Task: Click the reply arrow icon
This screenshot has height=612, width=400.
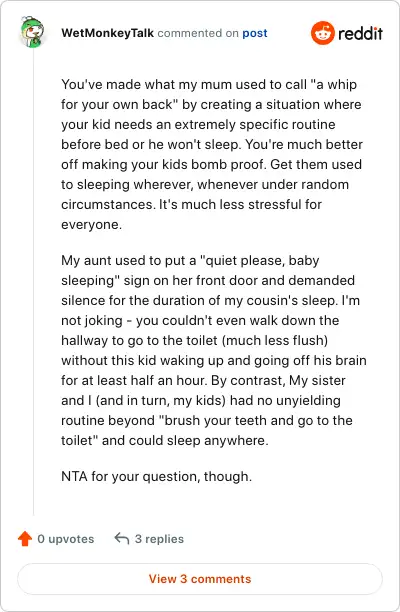Action: 121,539
